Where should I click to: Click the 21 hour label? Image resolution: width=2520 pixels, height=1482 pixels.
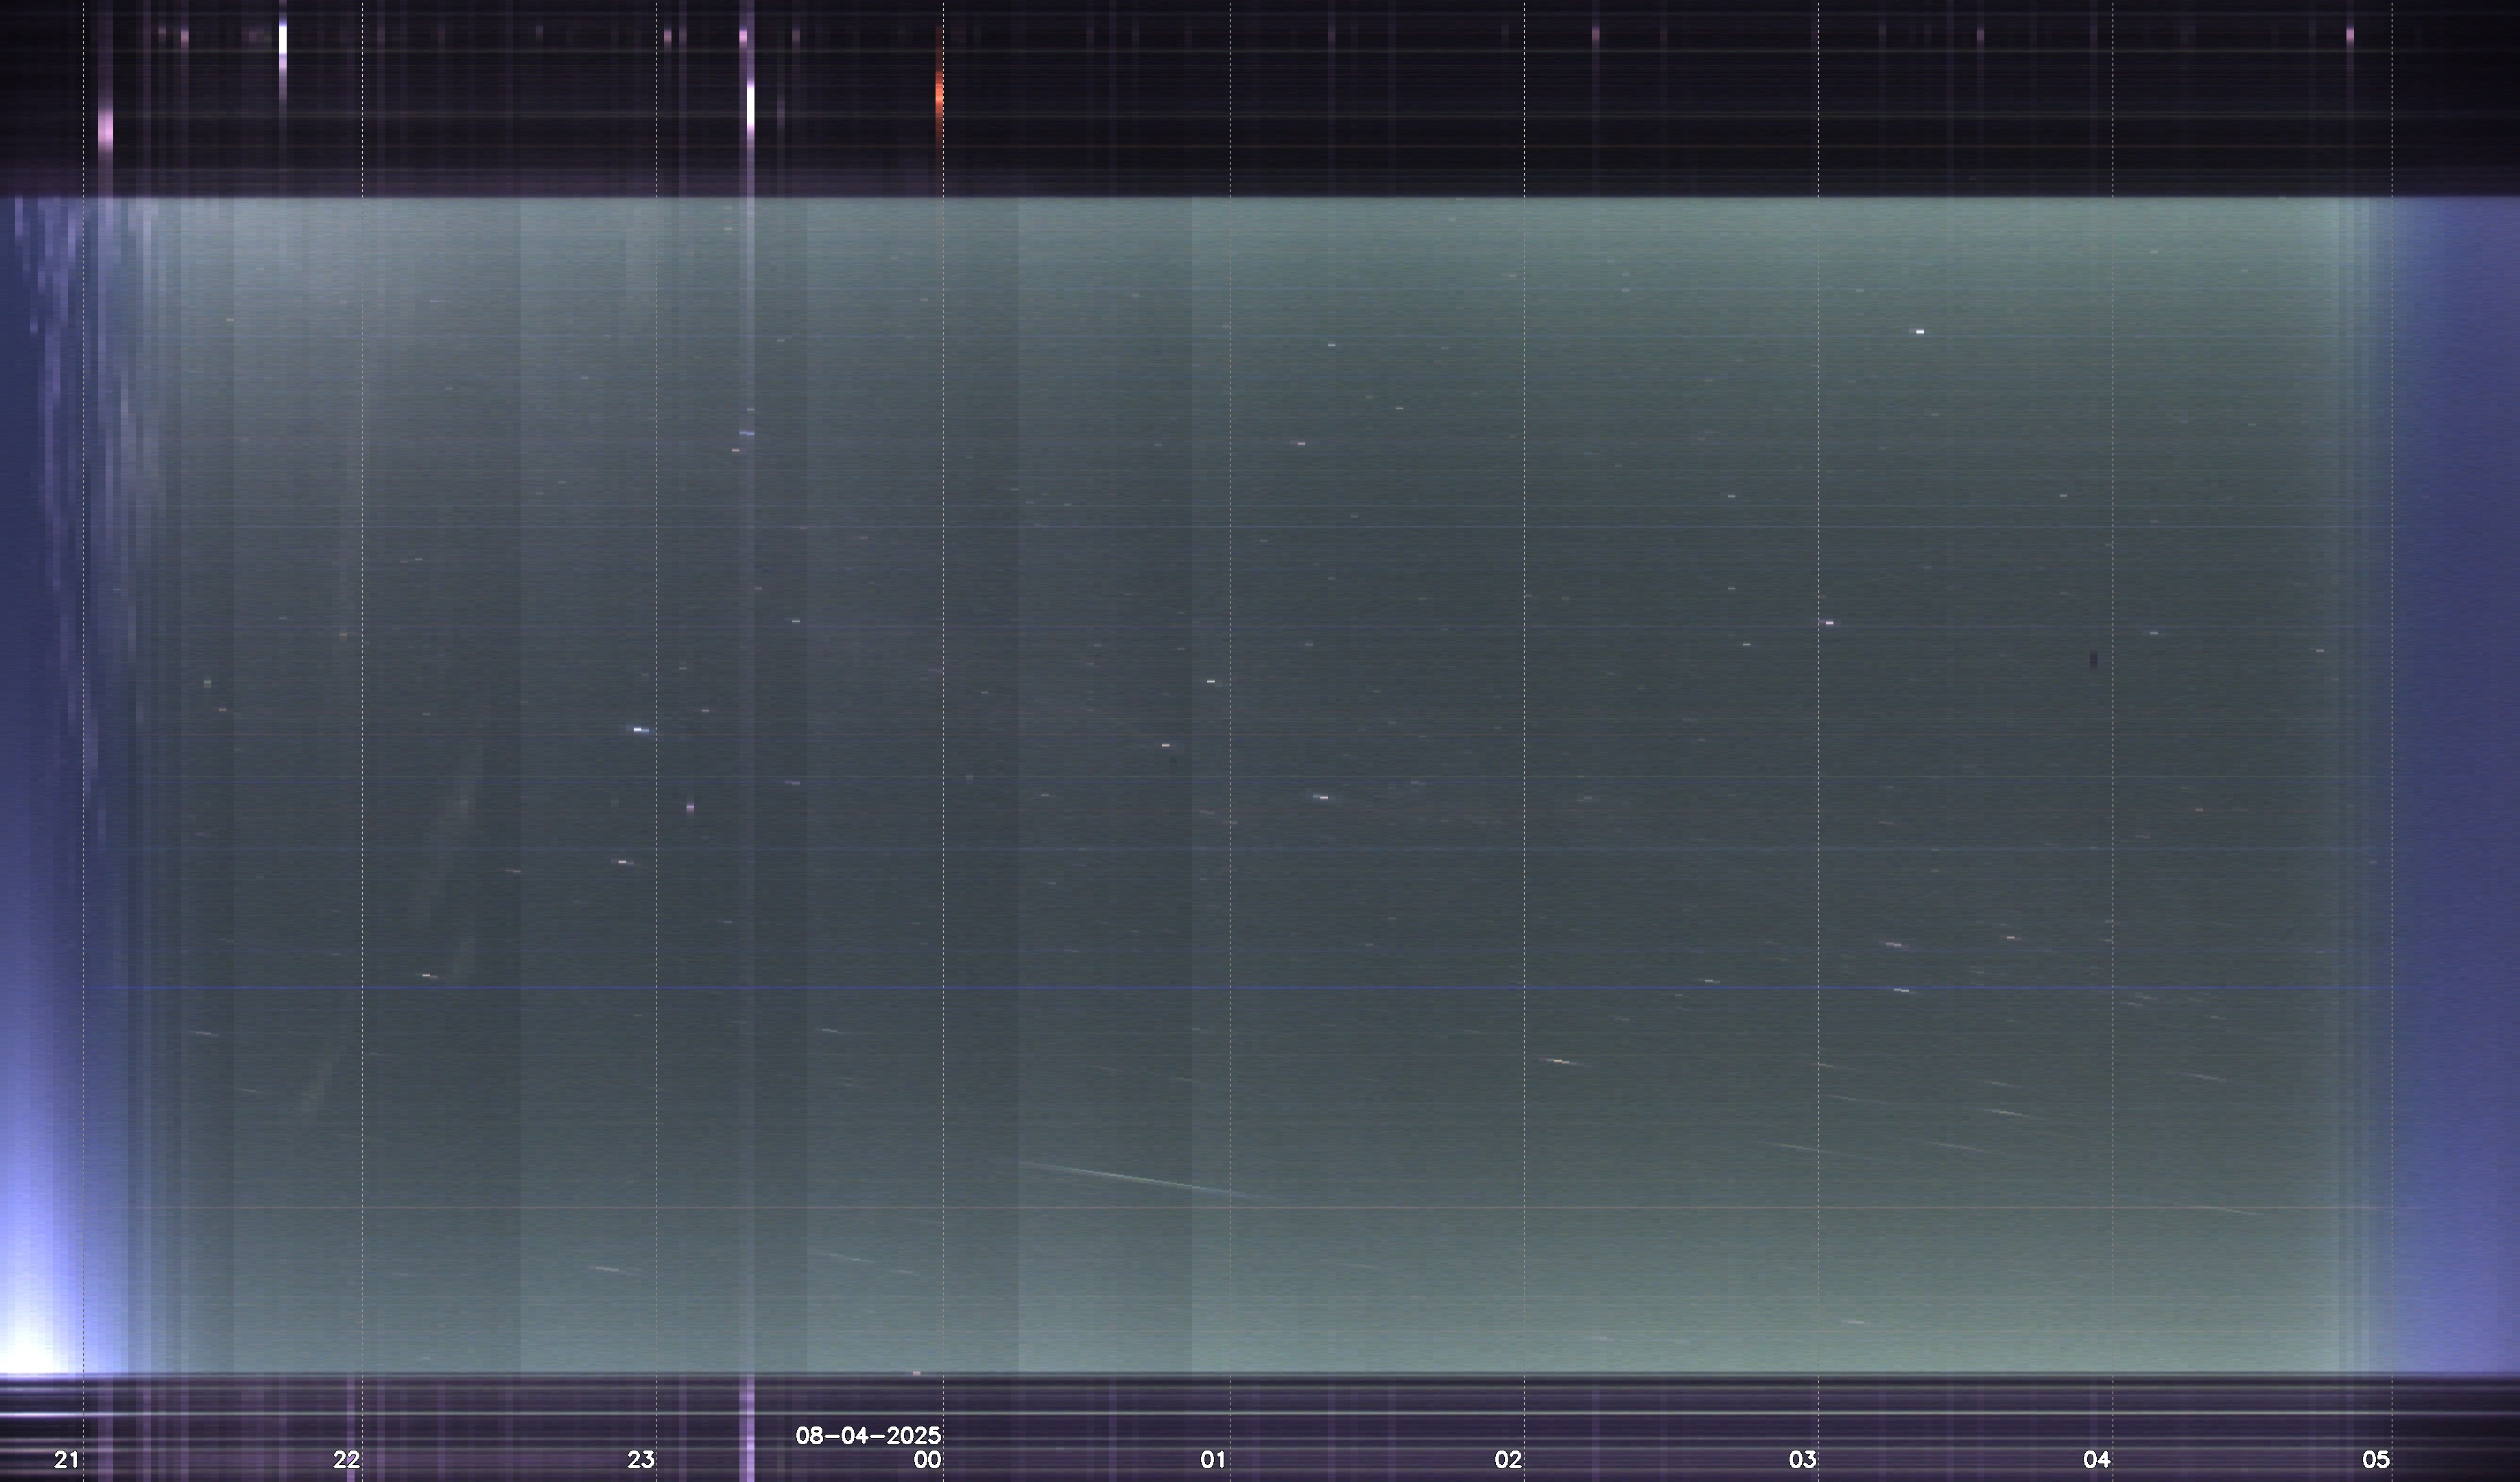67,1459
